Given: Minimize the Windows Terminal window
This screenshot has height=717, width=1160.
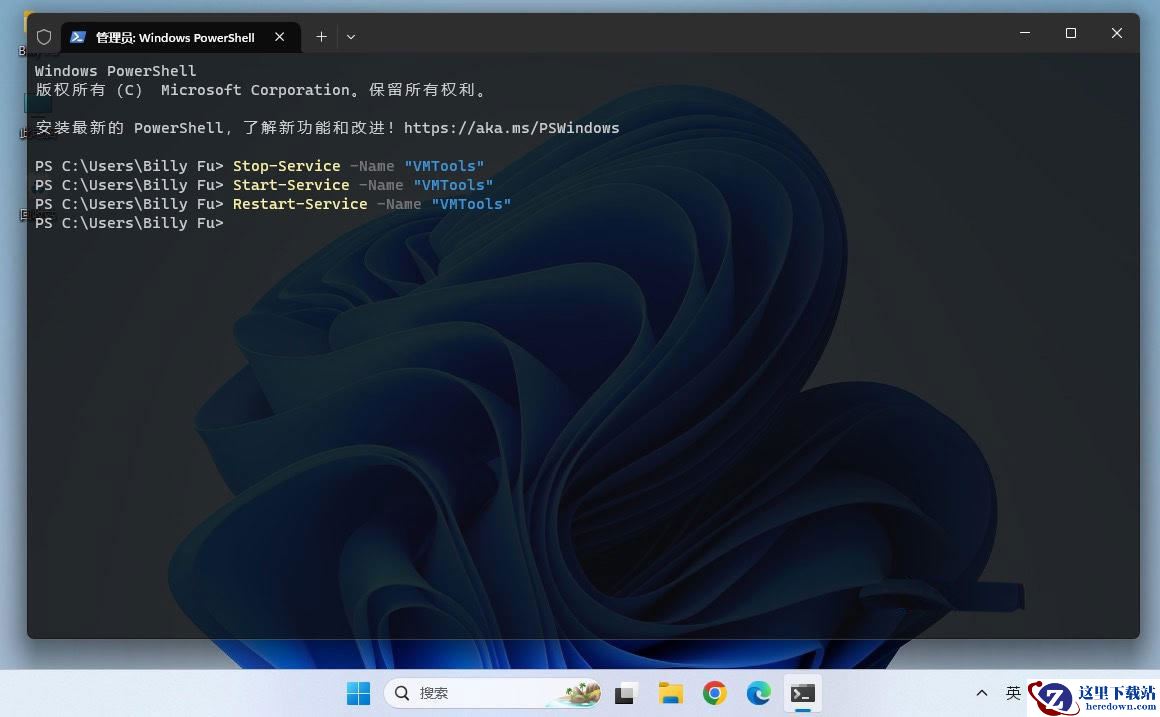Looking at the screenshot, I should (x=1025, y=33).
